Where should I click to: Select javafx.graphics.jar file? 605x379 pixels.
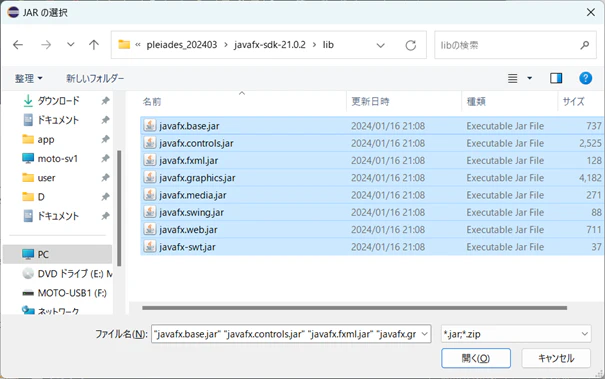pyautogui.click(x=372, y=178)
